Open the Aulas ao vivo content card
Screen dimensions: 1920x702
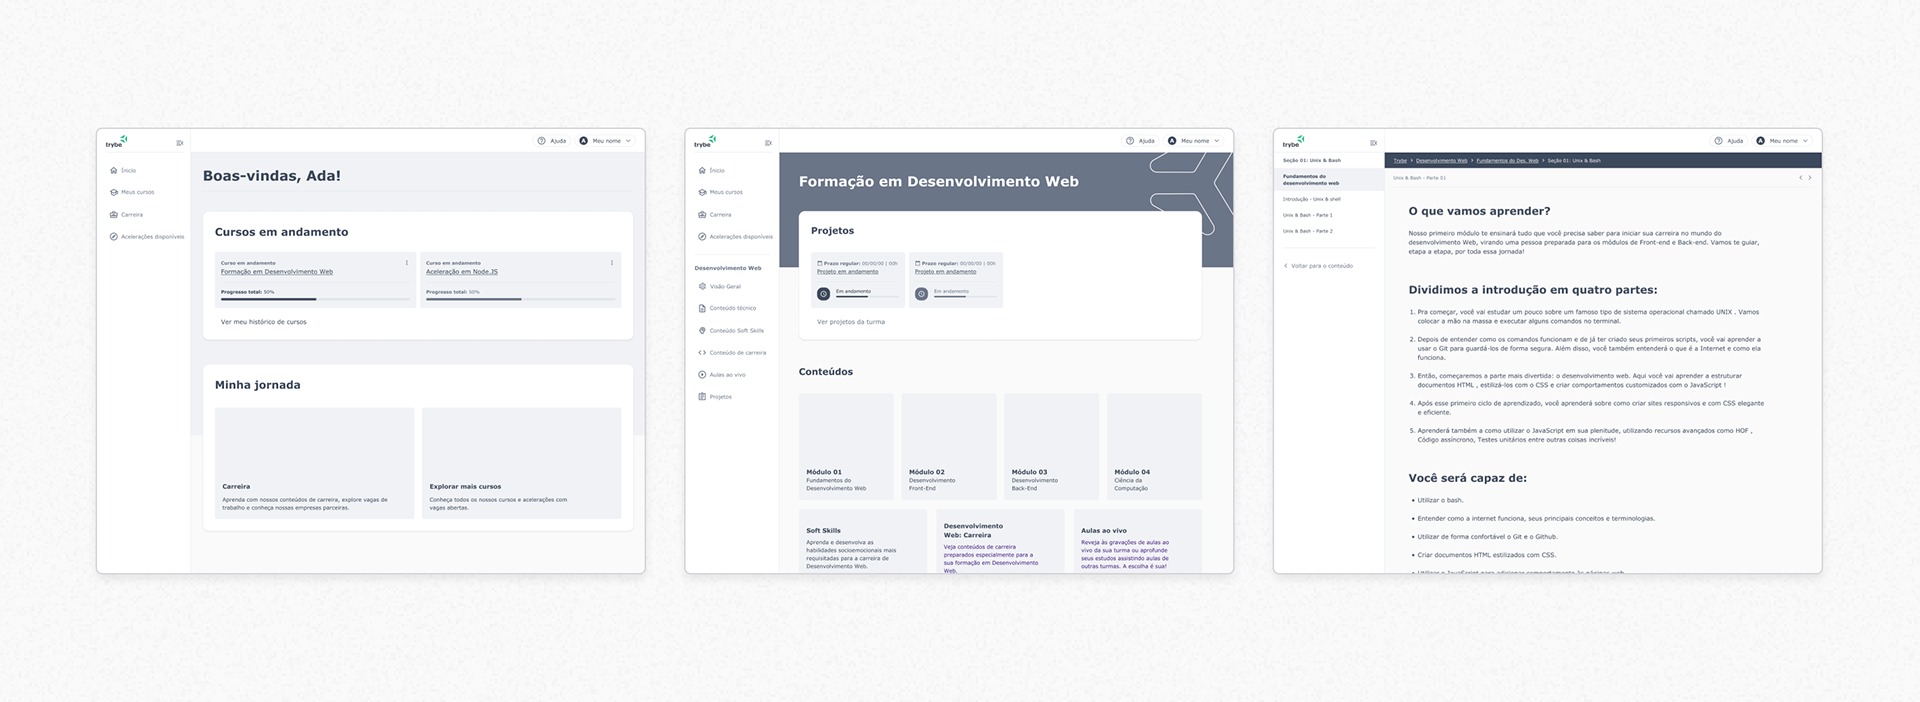point(1137,542)
